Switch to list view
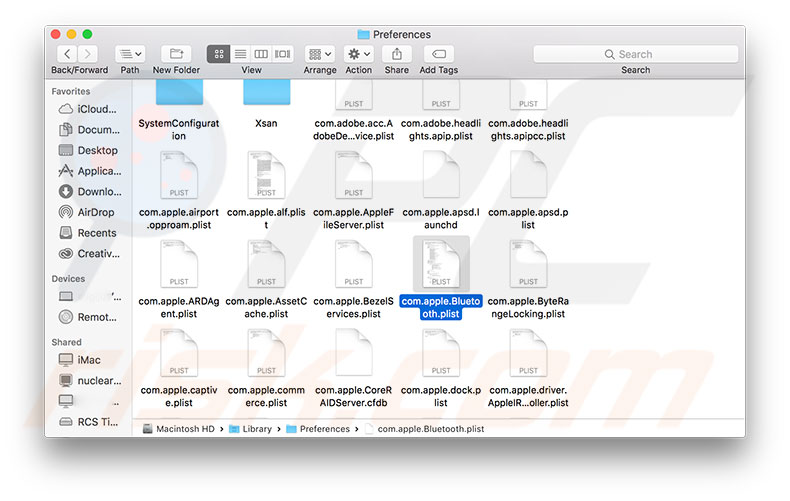Viewport: 790px width, 501px height. point(240,54)
